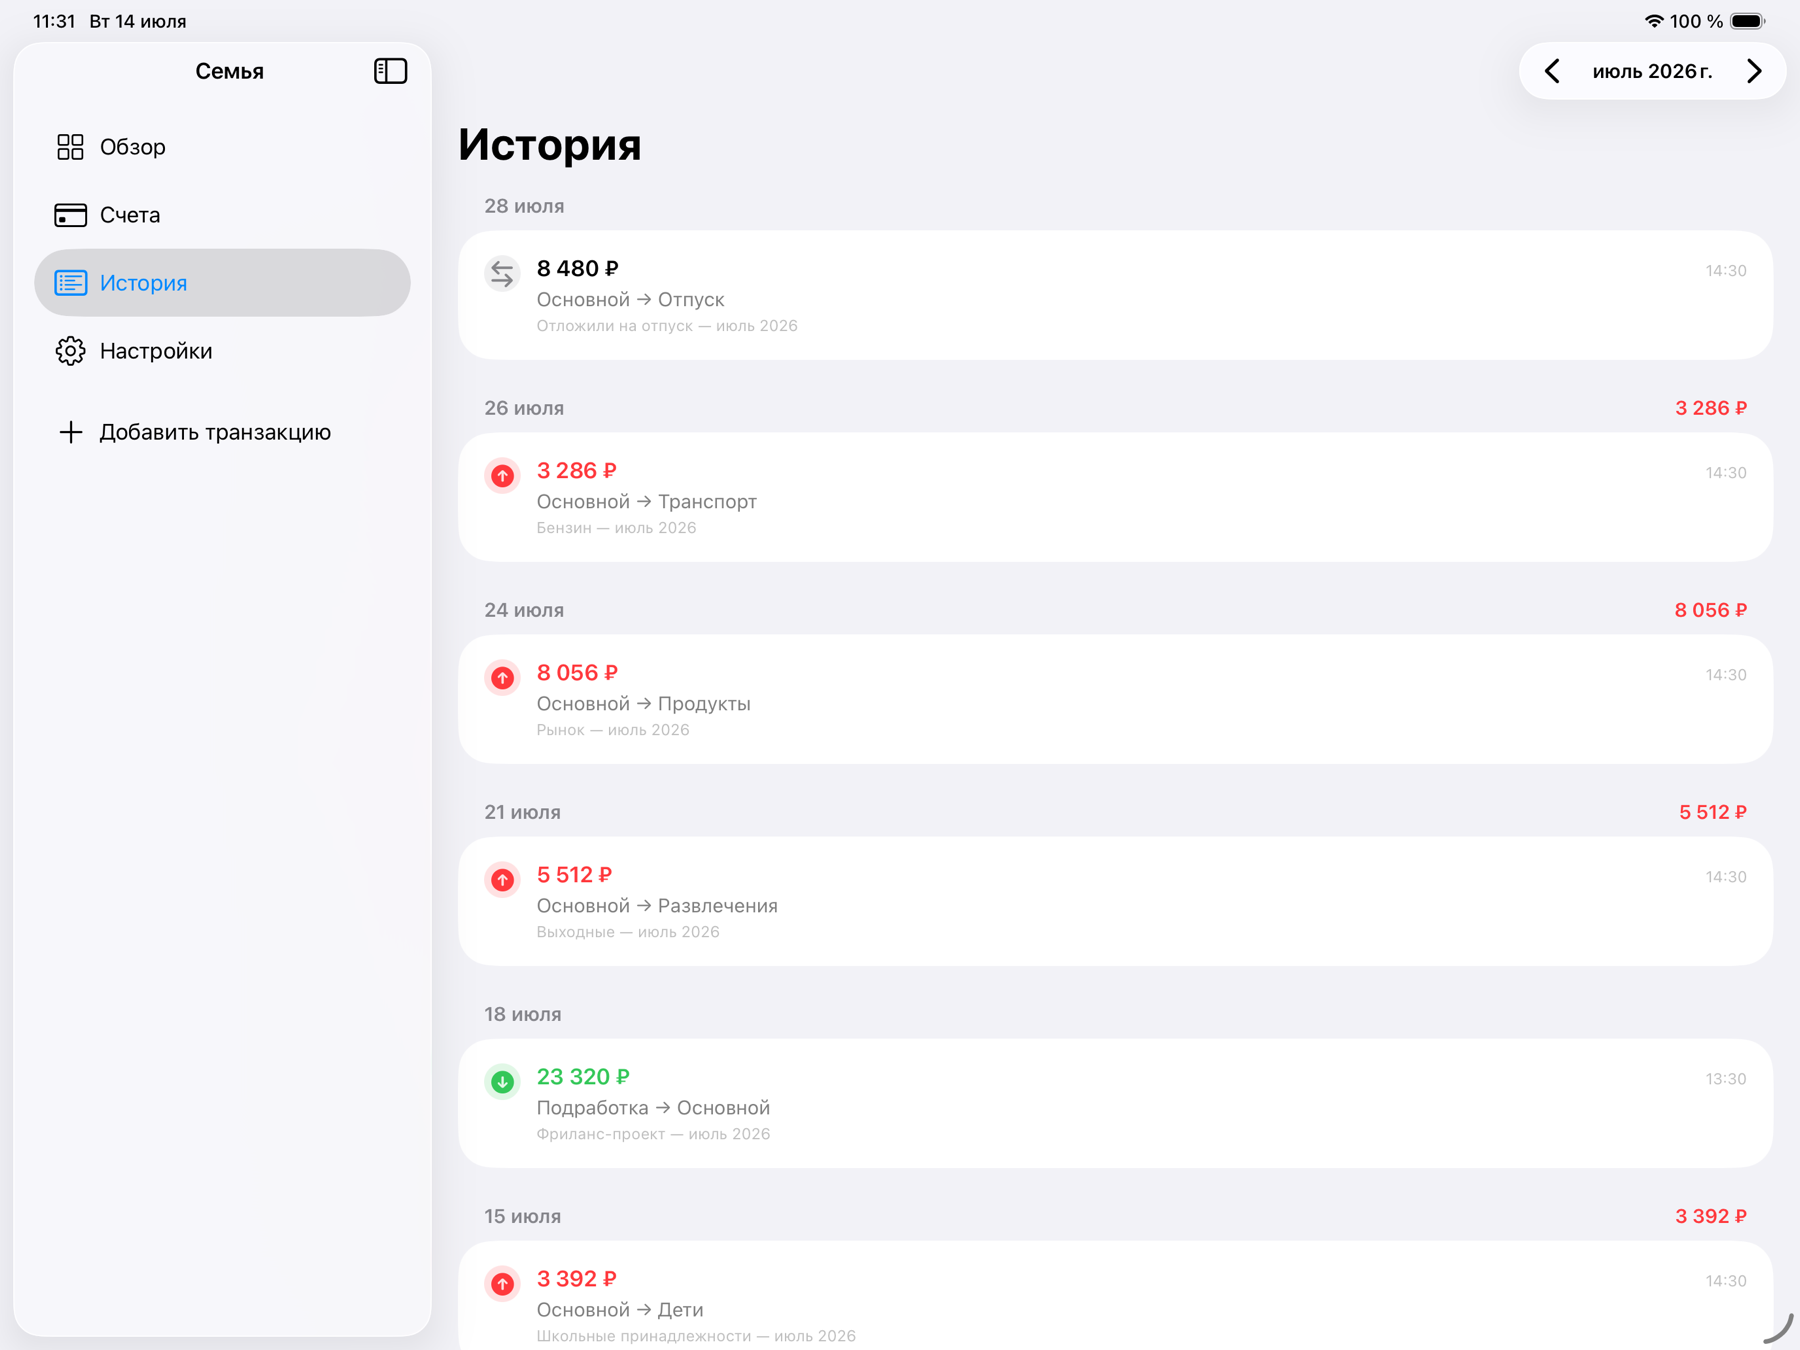The height and width of the screenshot is (1350, 1800).
Task: Click the battery status icon
Action: point(1748,21)
